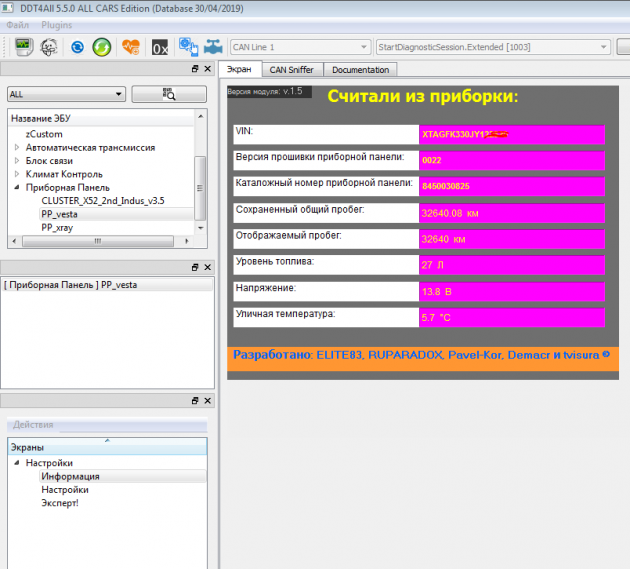Open the Documentation tab

[360, 70]
